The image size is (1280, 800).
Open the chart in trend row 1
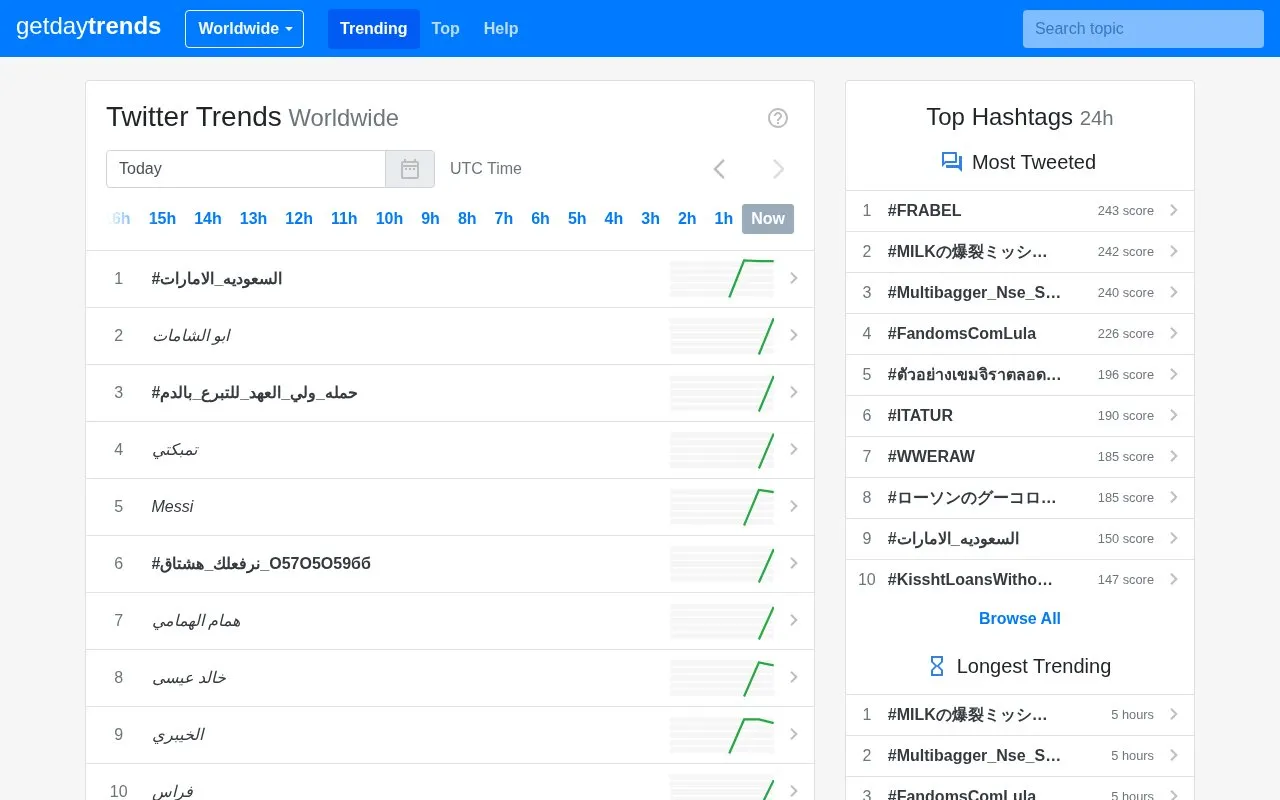coord(722,279)
